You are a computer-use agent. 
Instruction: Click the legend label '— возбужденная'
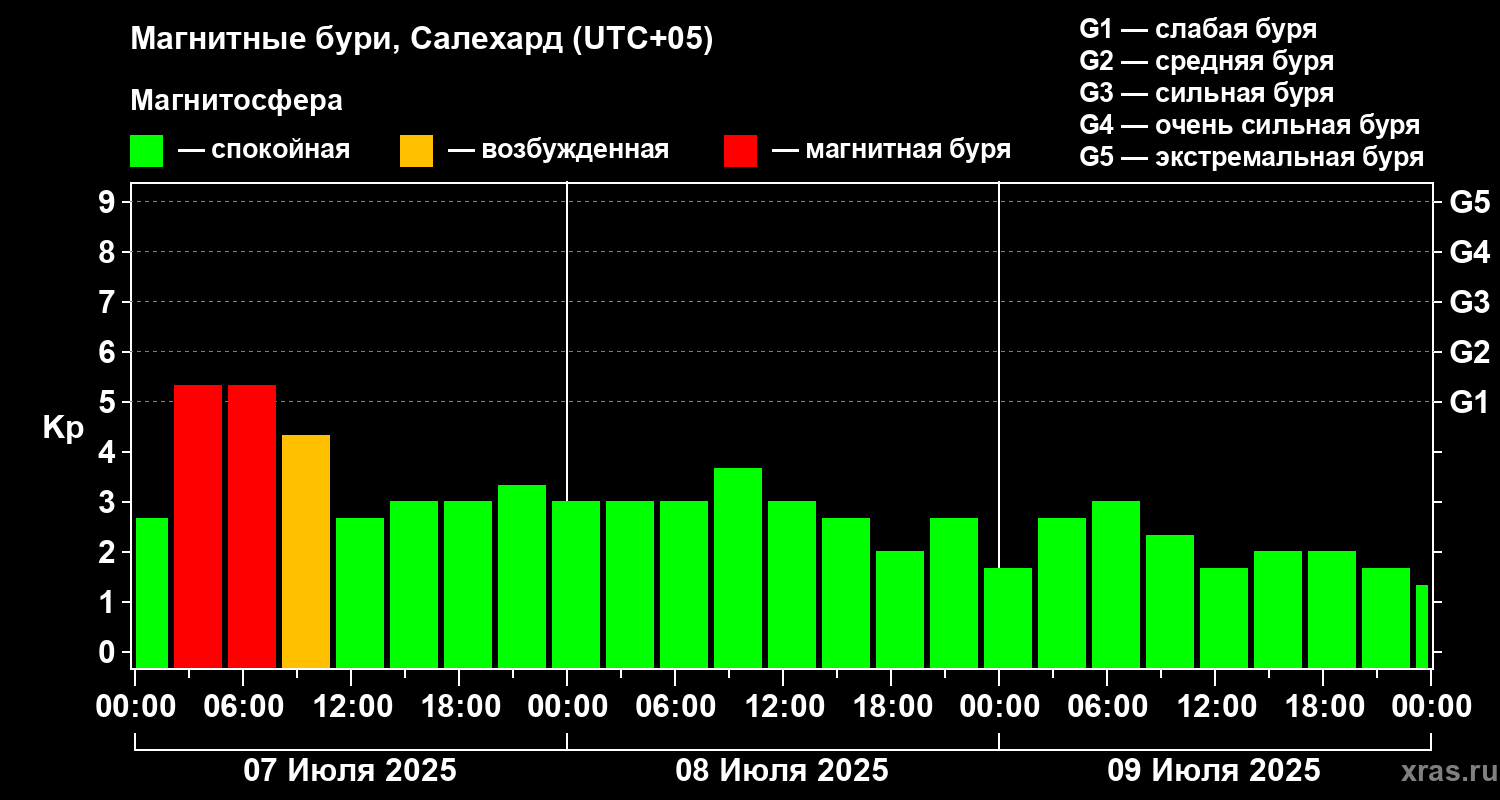[558, 151]
